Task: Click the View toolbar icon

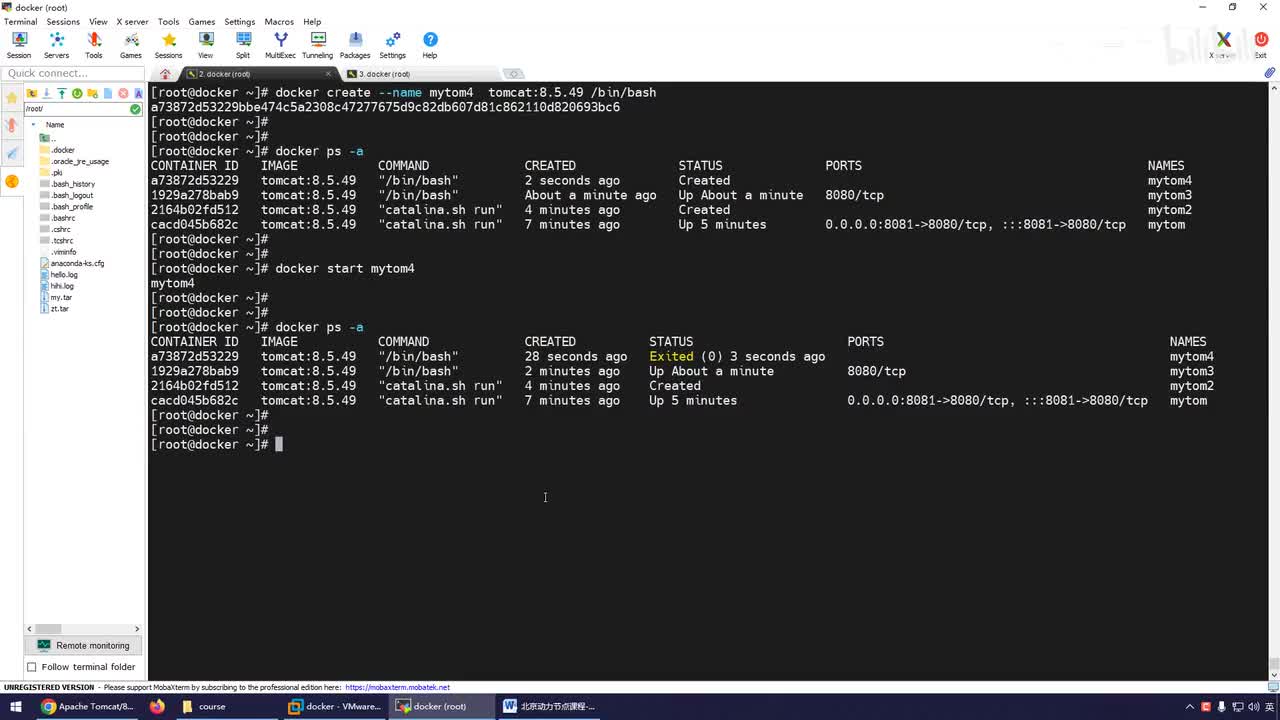Action: 206,45
